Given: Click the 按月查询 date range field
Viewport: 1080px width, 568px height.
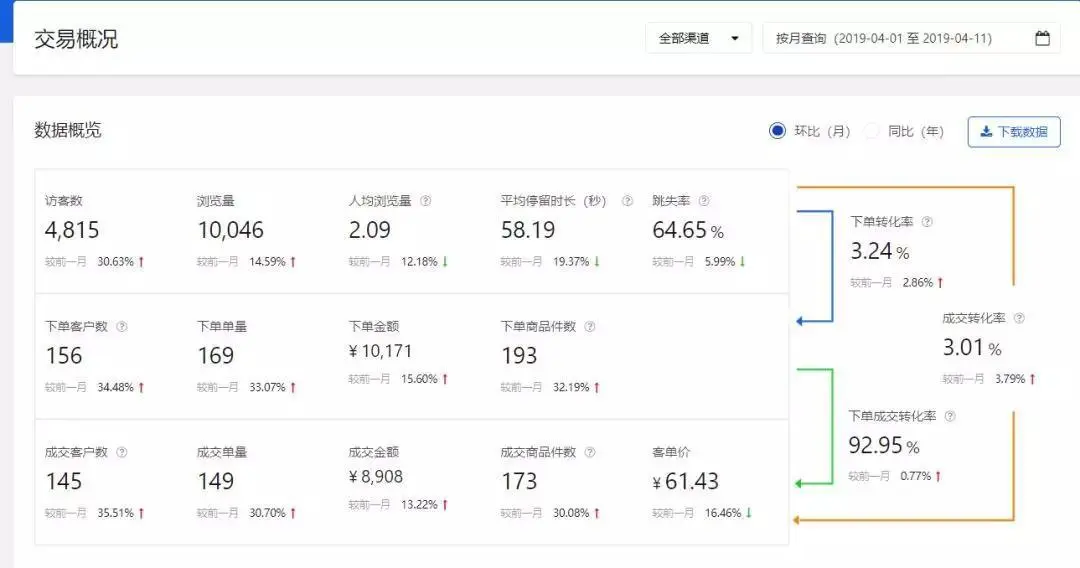Looking at the screenshot, I should click(x=911, y=38).
